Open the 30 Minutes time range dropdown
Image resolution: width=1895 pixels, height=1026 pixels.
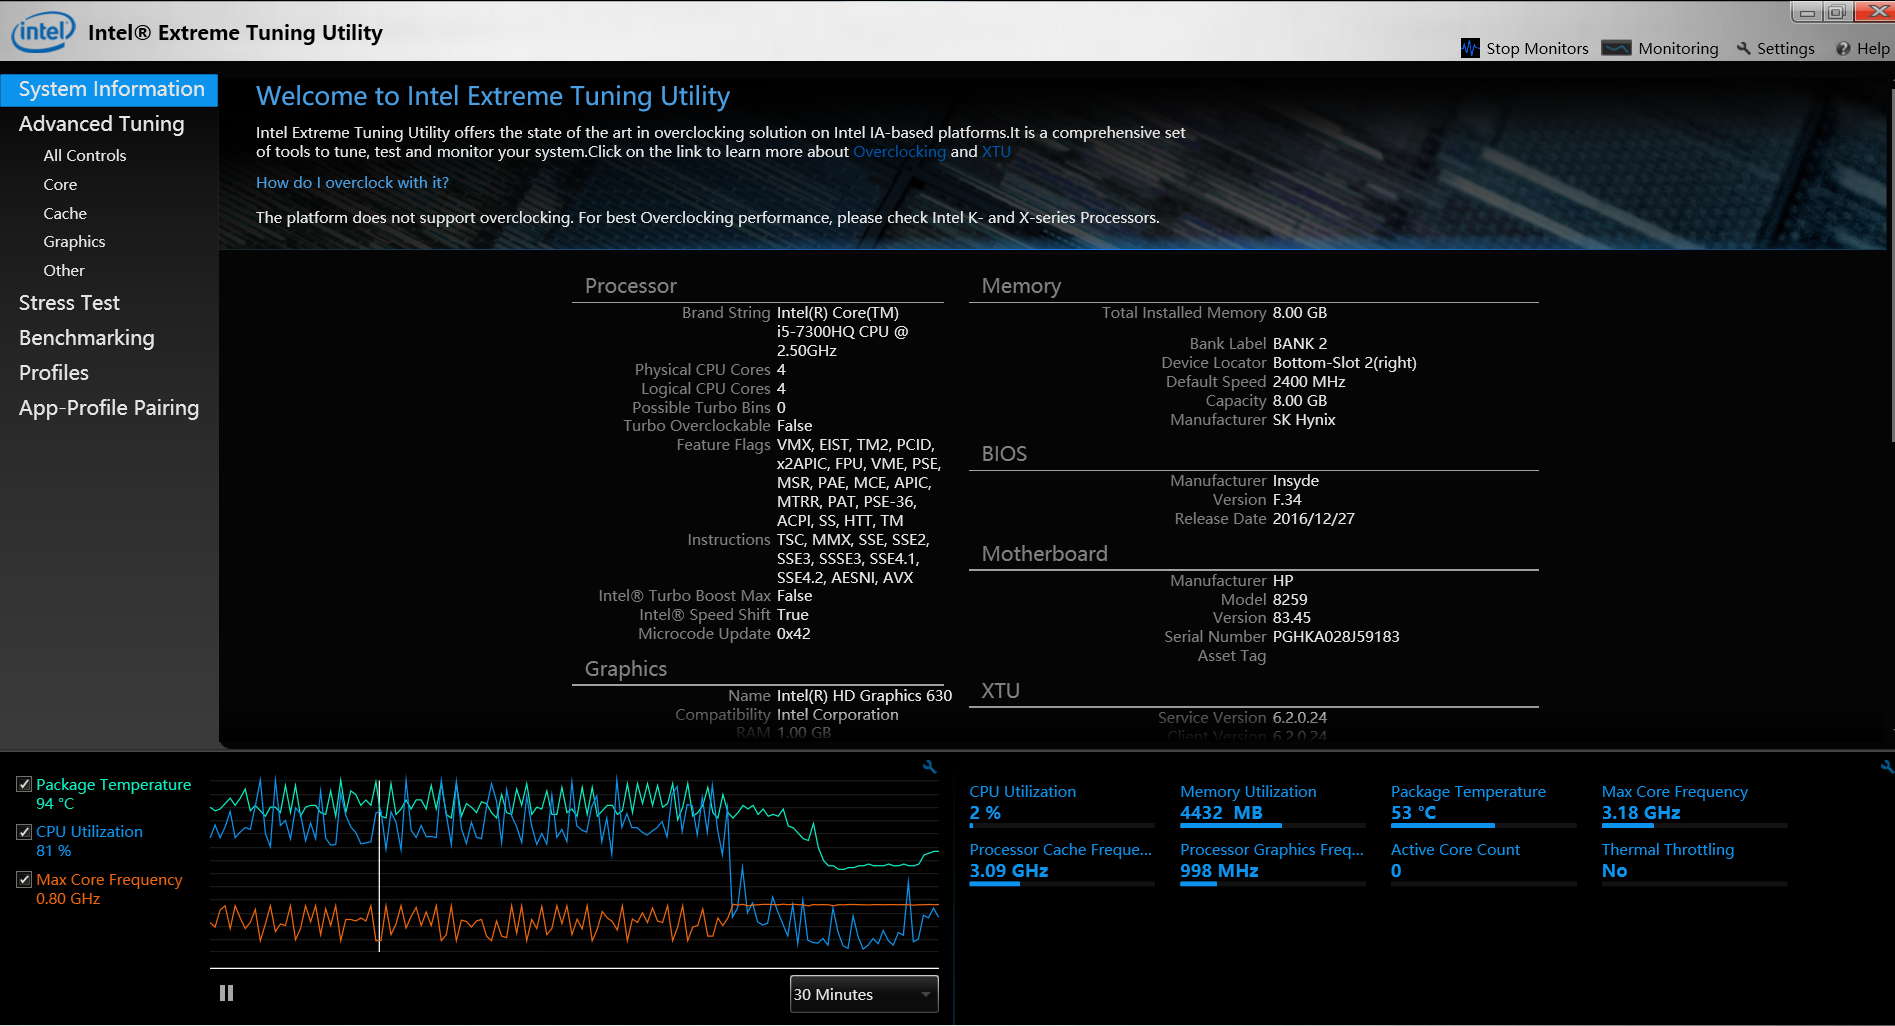pos(864,994)
